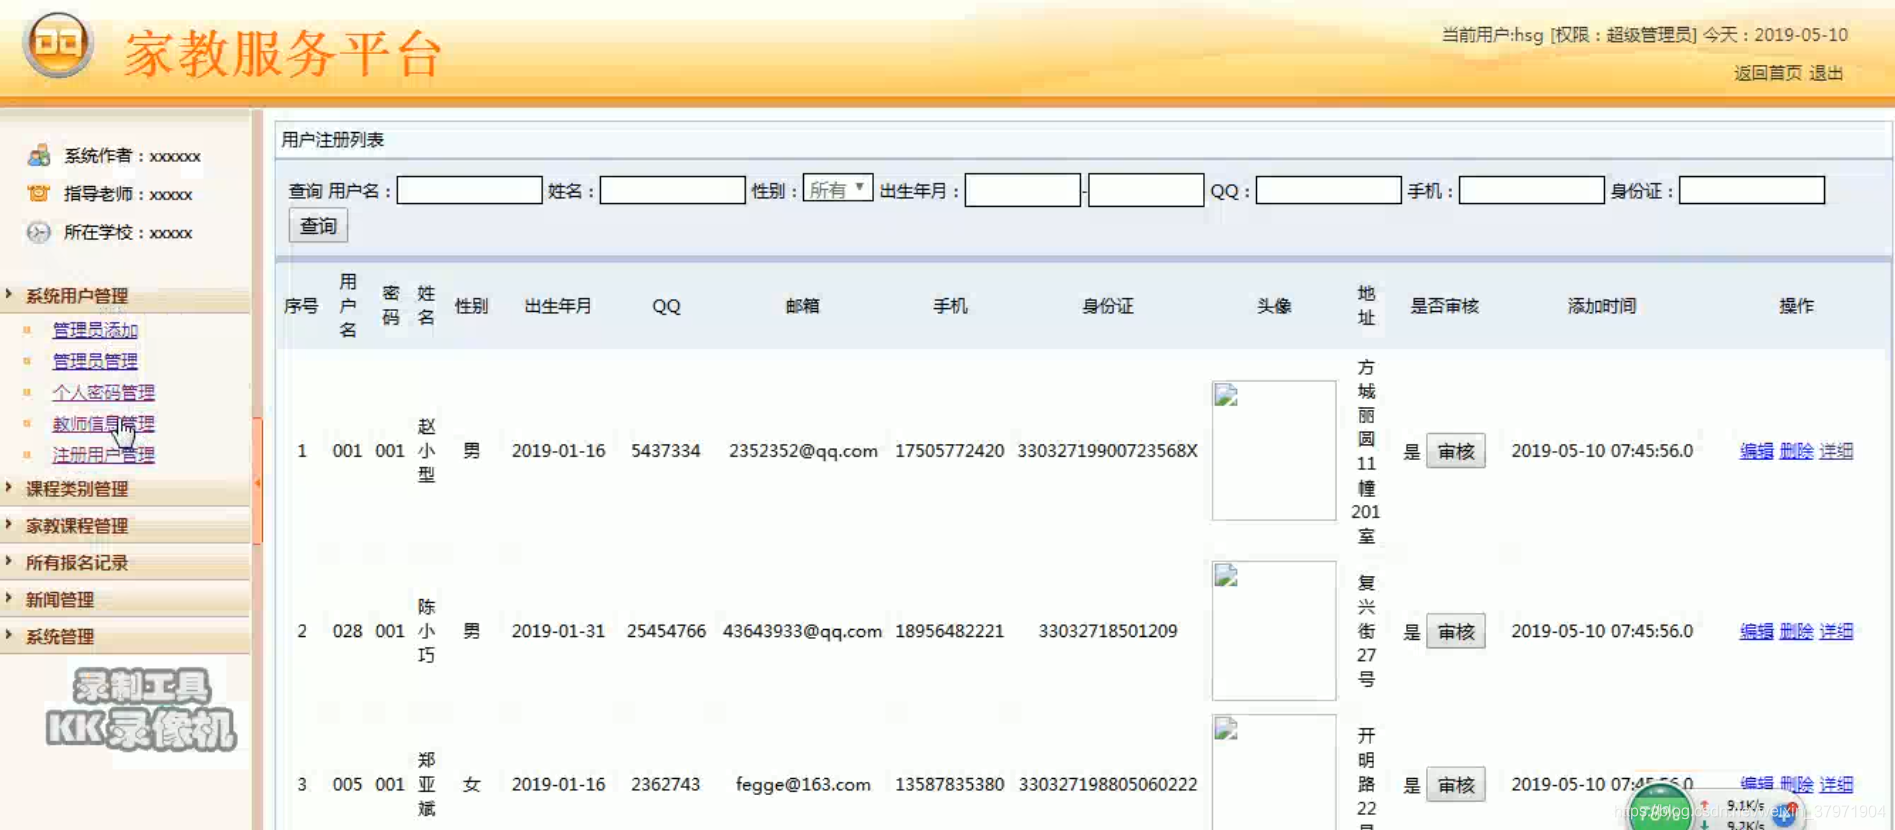
Task: Open the 教师信息管理 link
Action: pyautogui.click(x=103, y=424)
